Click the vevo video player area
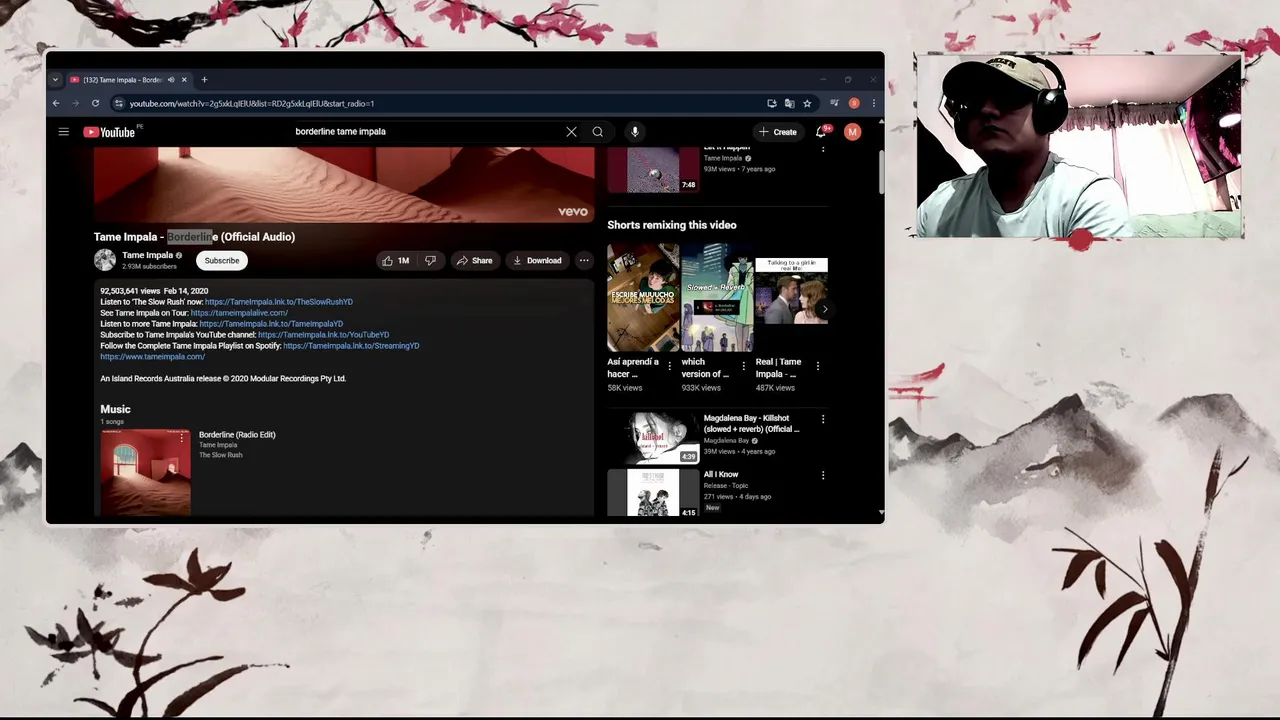This screenshot has height=720, width=1280. (x=344, y=185)
